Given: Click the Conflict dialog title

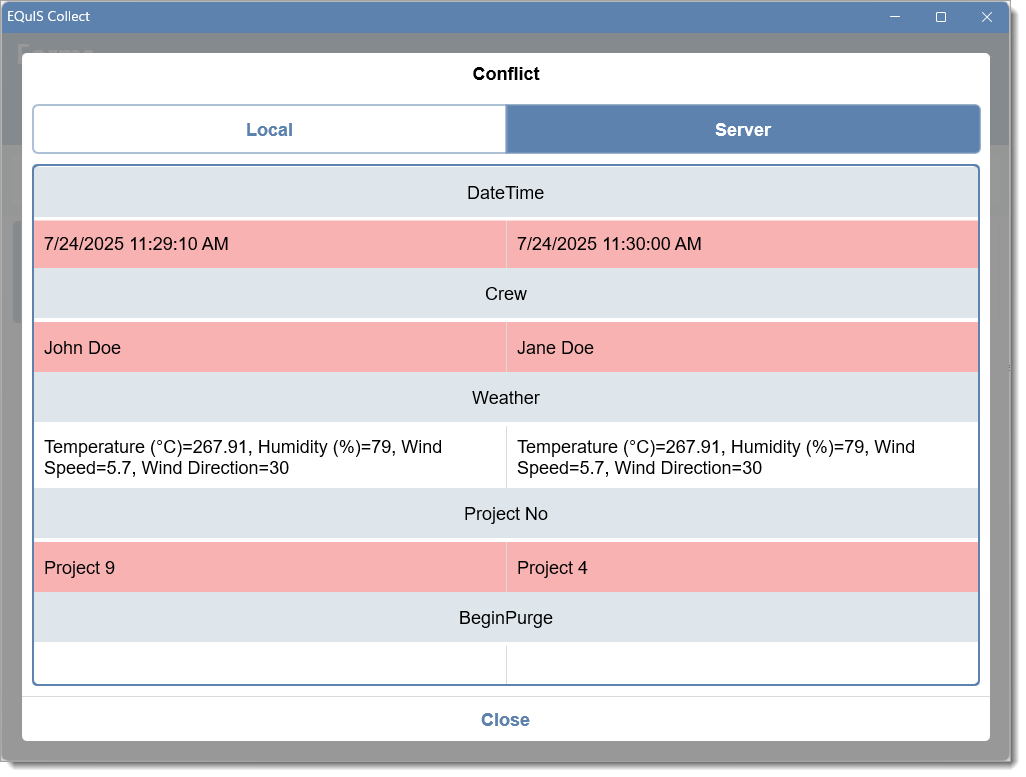Looking at the screenshot, I should coord(506,73).
